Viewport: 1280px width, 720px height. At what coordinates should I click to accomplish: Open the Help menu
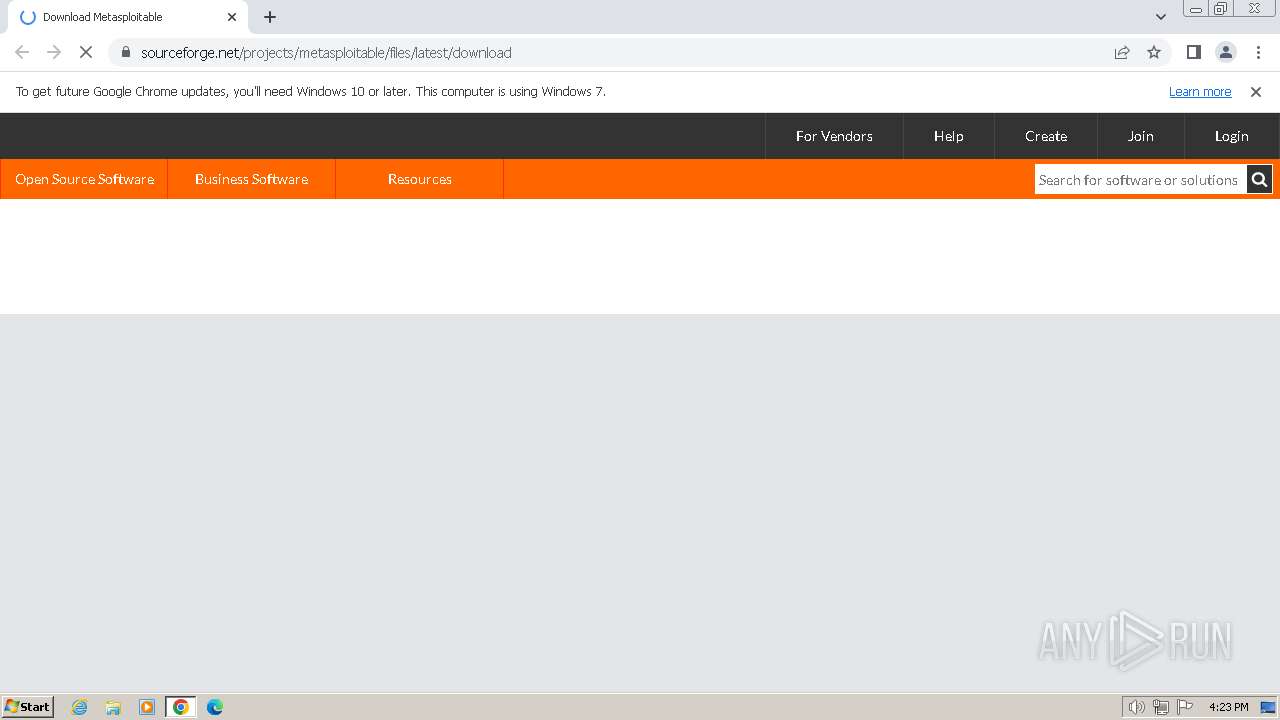[x=949, y=136]
